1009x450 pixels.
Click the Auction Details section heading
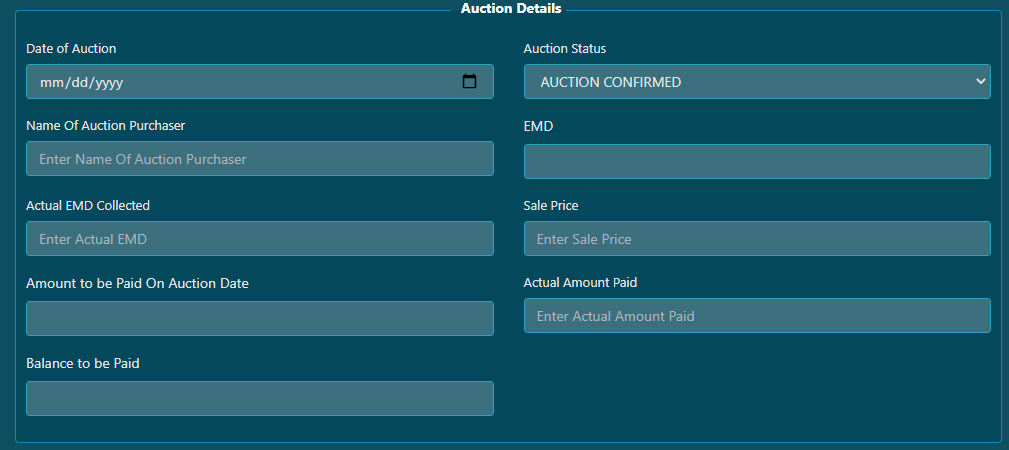pos(511,9)
